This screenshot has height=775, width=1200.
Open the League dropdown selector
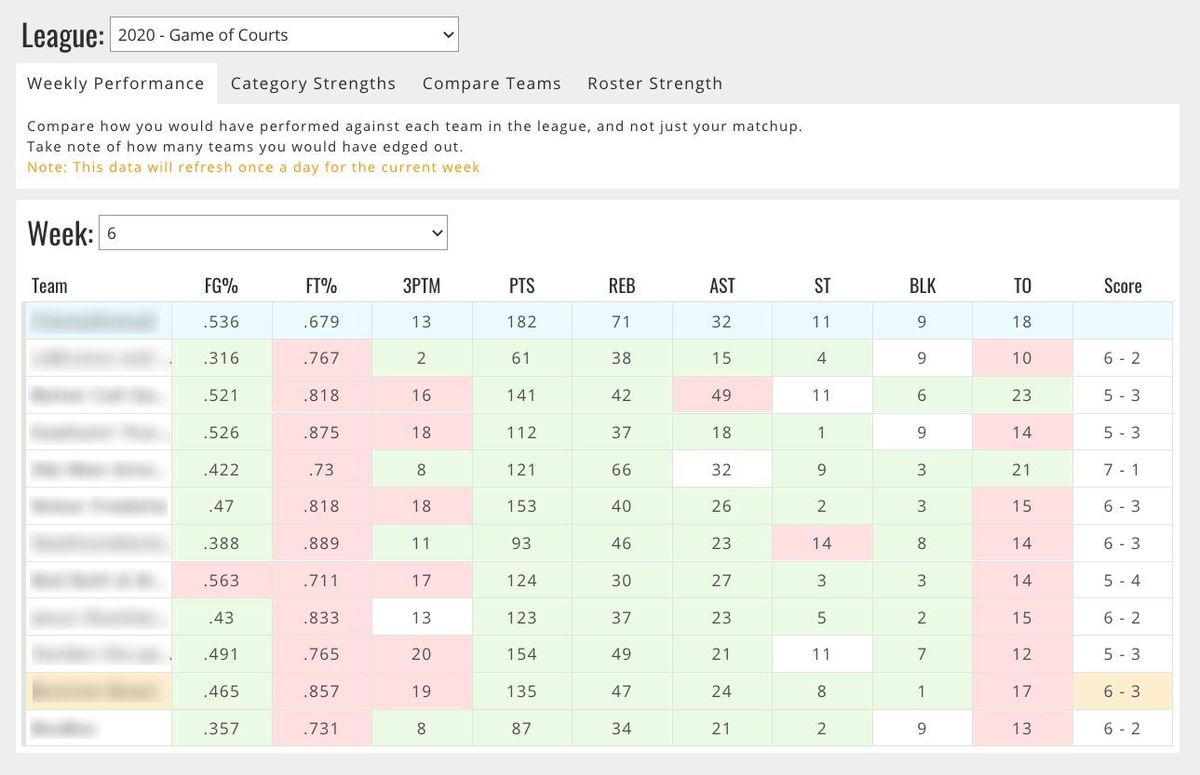(283, 35)
